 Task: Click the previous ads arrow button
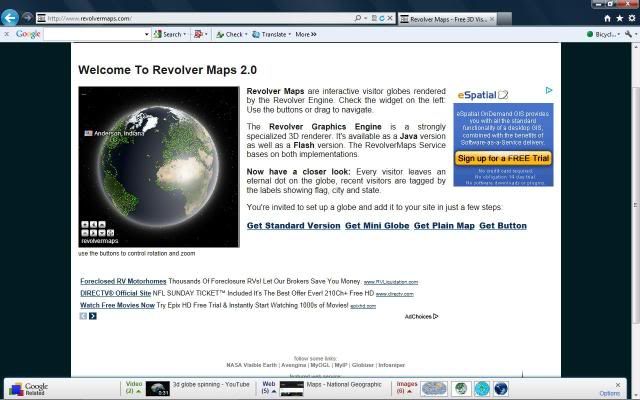point(83,316)
